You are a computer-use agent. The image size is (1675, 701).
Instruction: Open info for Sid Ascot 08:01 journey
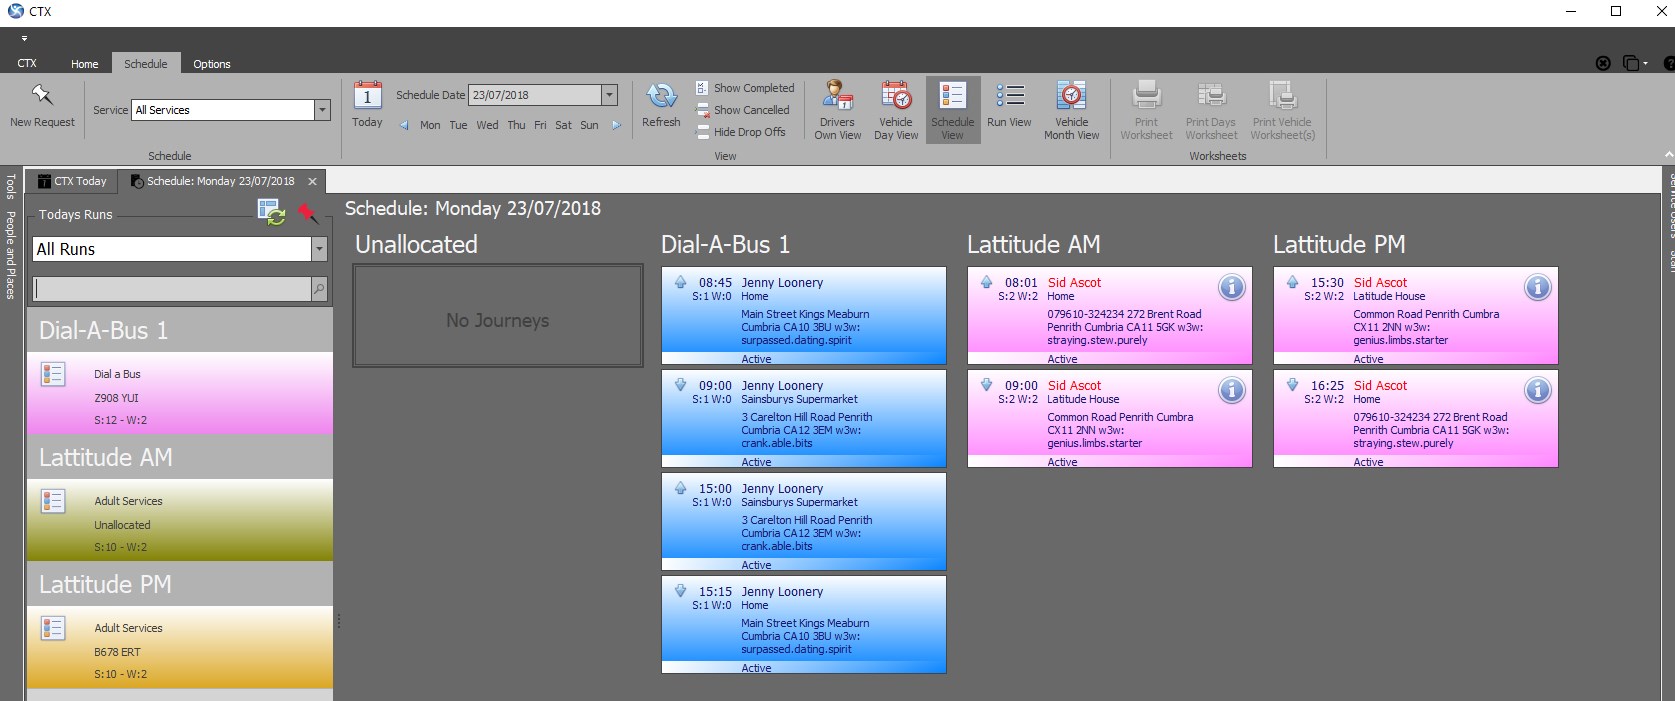point(1232,288)
